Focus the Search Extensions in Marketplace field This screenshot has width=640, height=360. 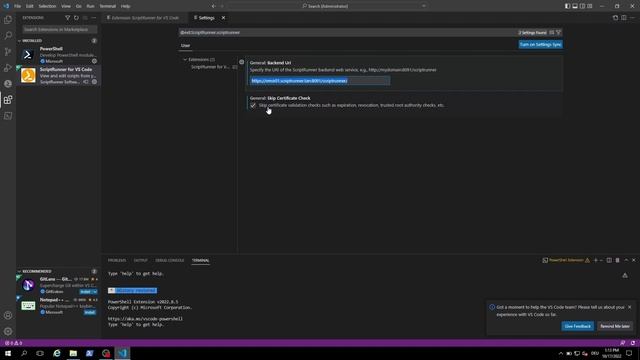point(60,29)
